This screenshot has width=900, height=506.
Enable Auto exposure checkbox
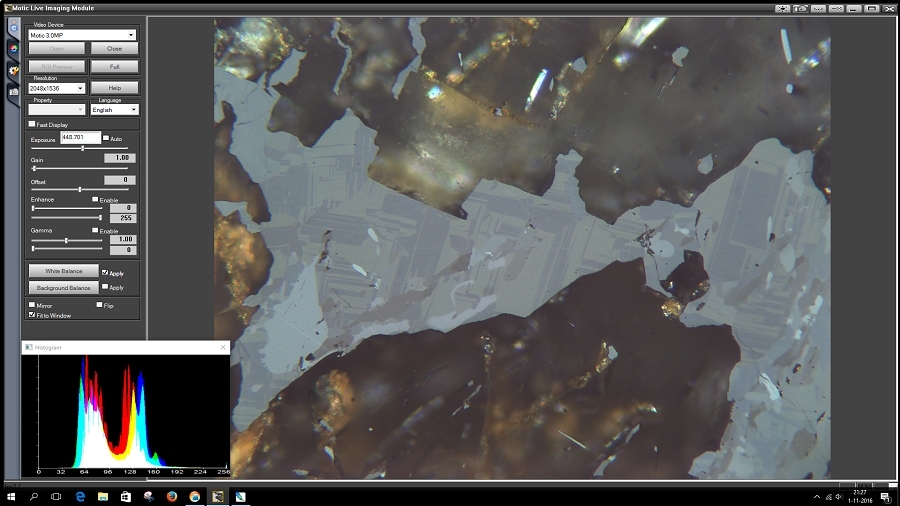[x=106, y=138]
